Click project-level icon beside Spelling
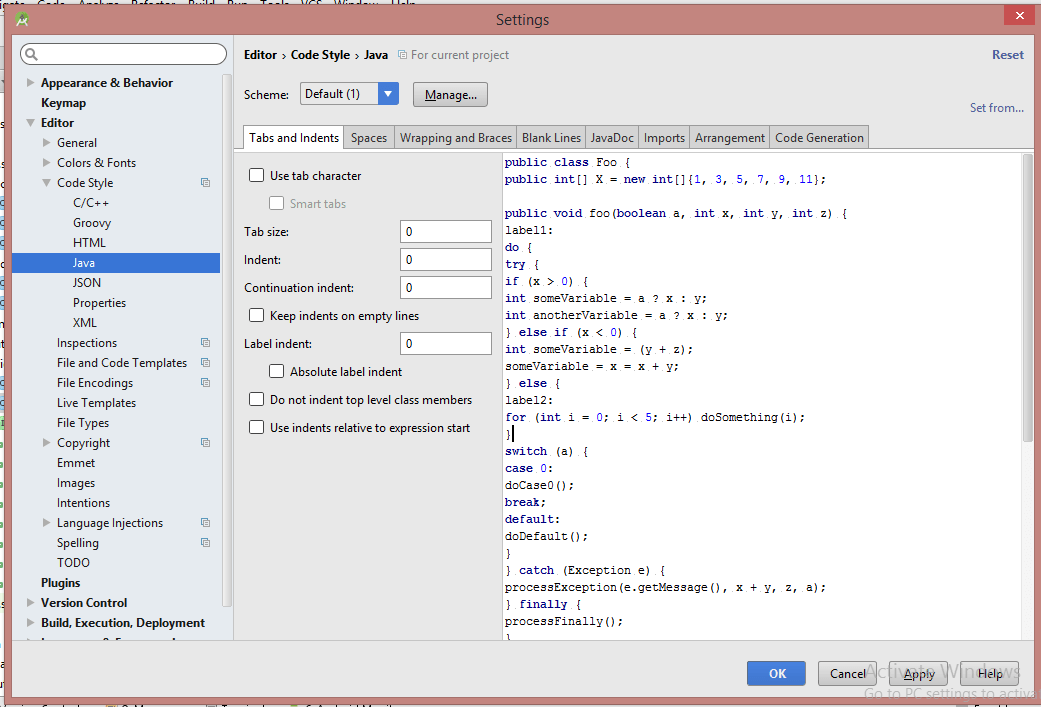The height and width of the screenshot is (707, 1041). [205, 543]
